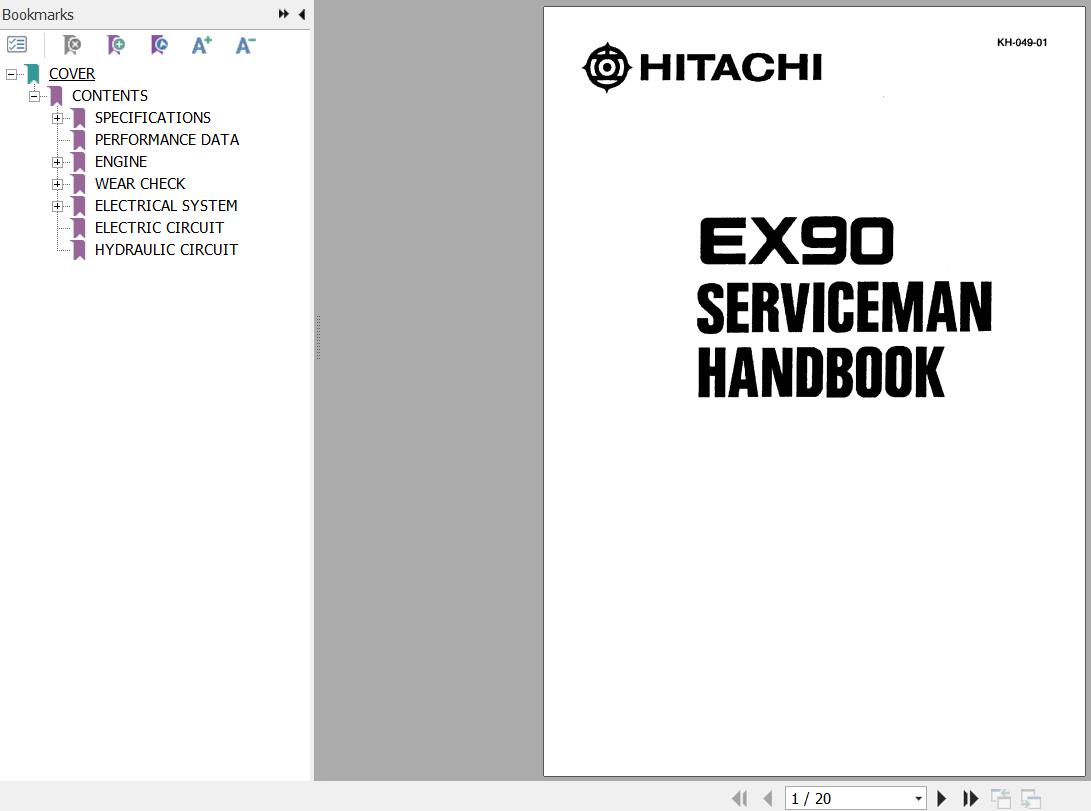Open the COVER bookmark
Screen dimensions: 1091x811
tap(72, 74)
